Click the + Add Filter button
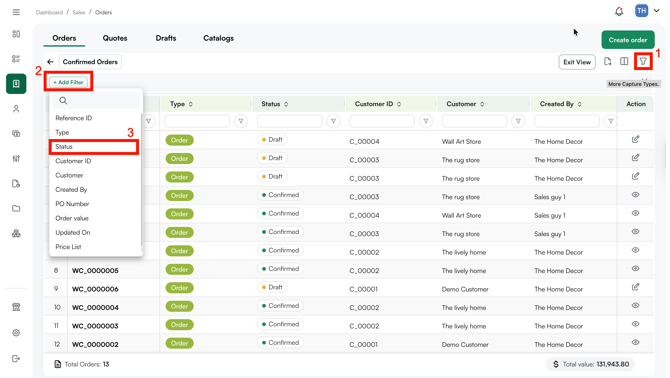 point(68,82)
